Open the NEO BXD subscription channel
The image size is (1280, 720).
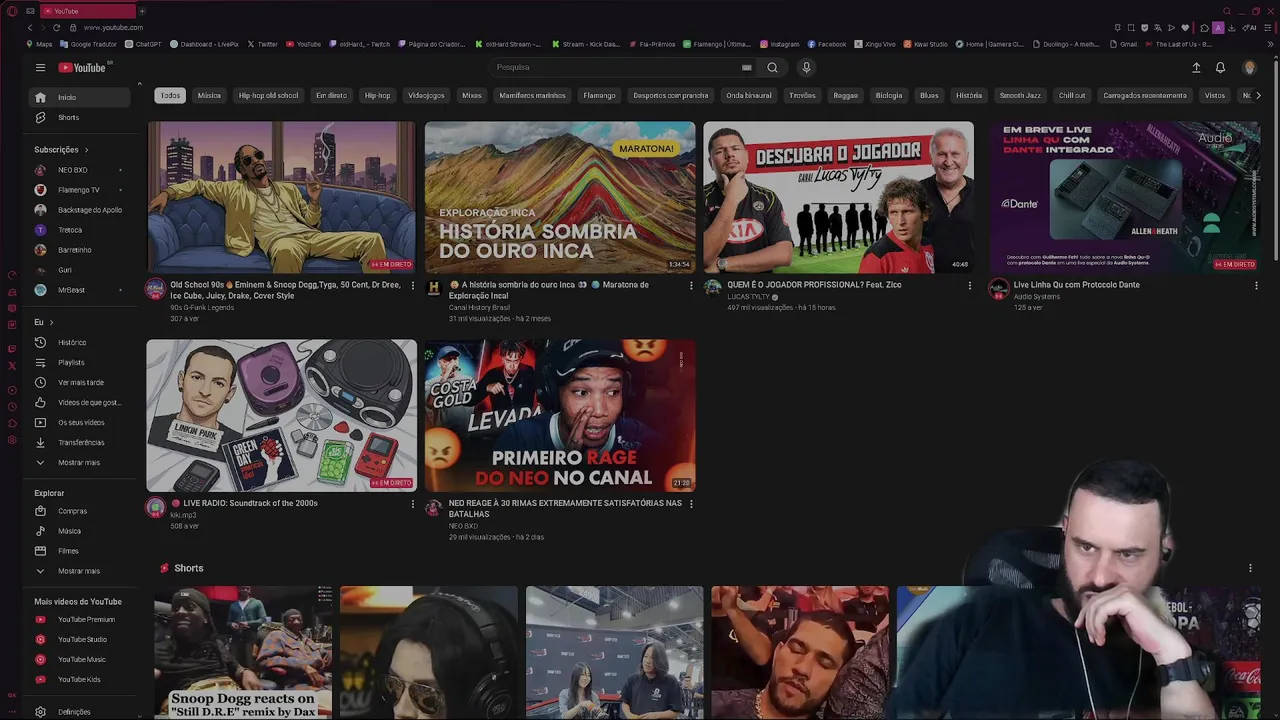pyautogui.click(x=79, y=170)
